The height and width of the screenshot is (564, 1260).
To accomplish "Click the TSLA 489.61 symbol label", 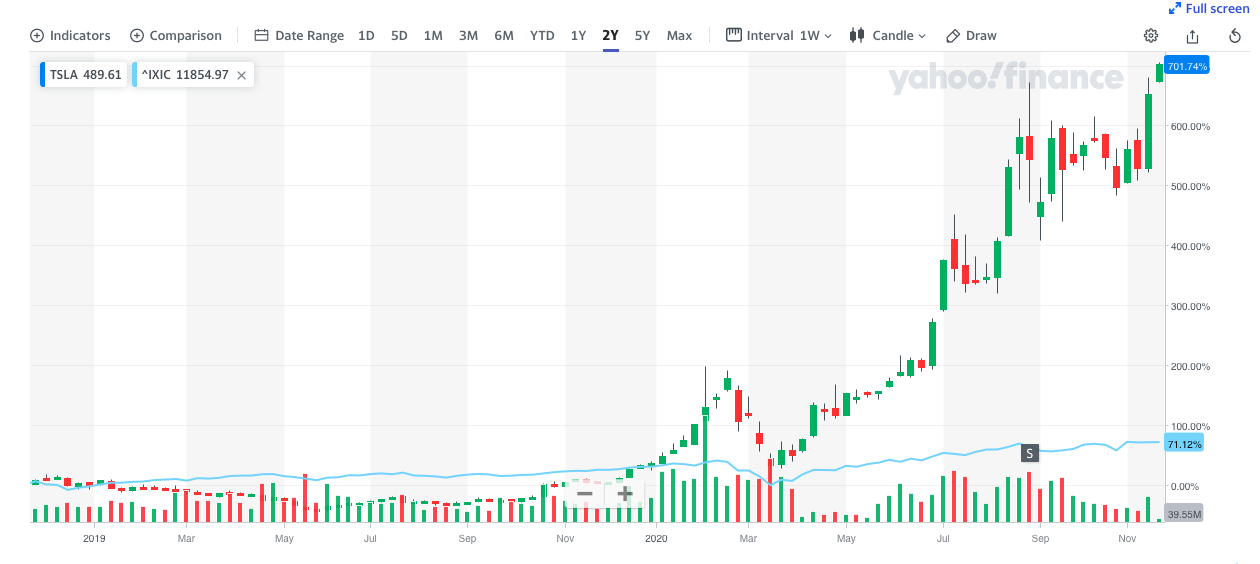I will tap(85, 75).
